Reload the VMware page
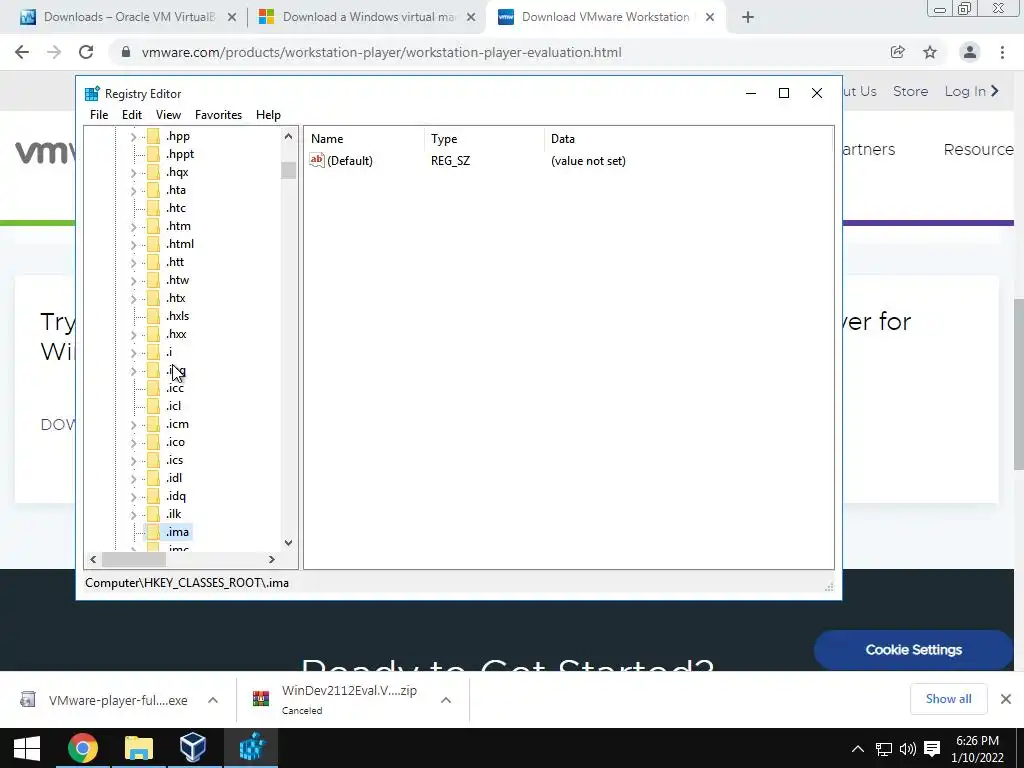The image size is (1024, 768). 86,52
